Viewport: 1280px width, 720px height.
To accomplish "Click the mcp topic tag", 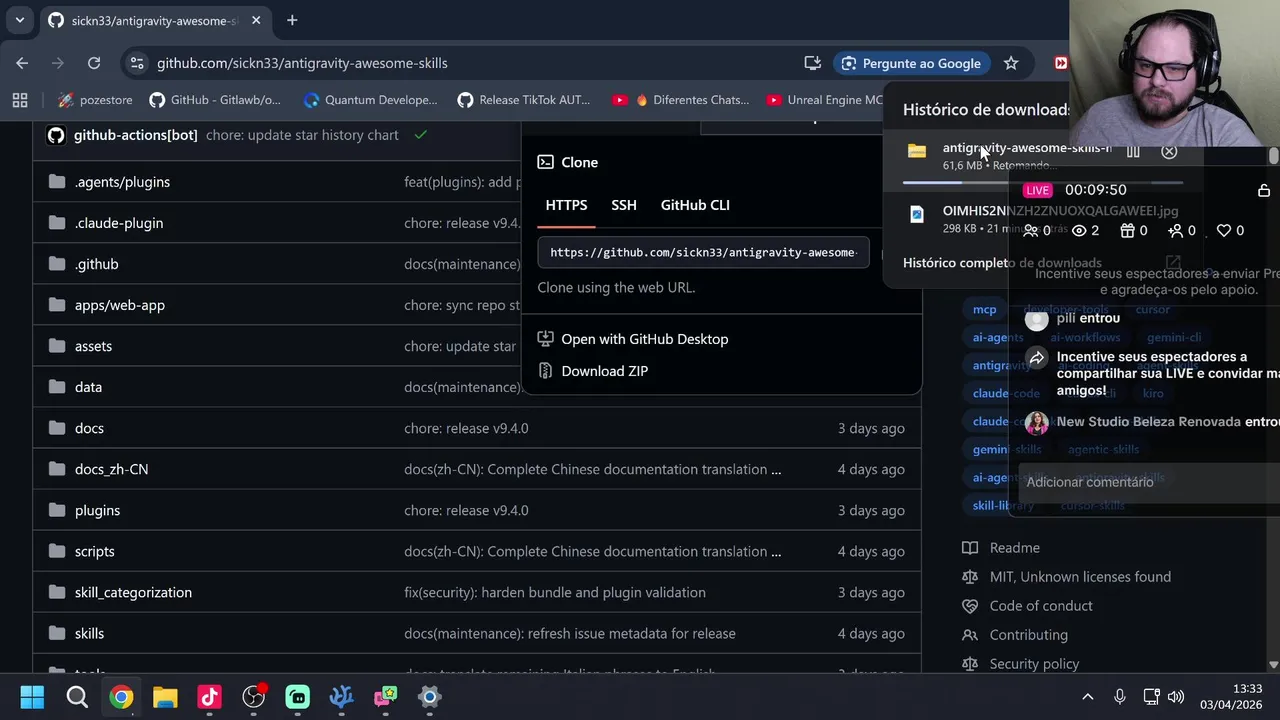I will click(985, 310).
